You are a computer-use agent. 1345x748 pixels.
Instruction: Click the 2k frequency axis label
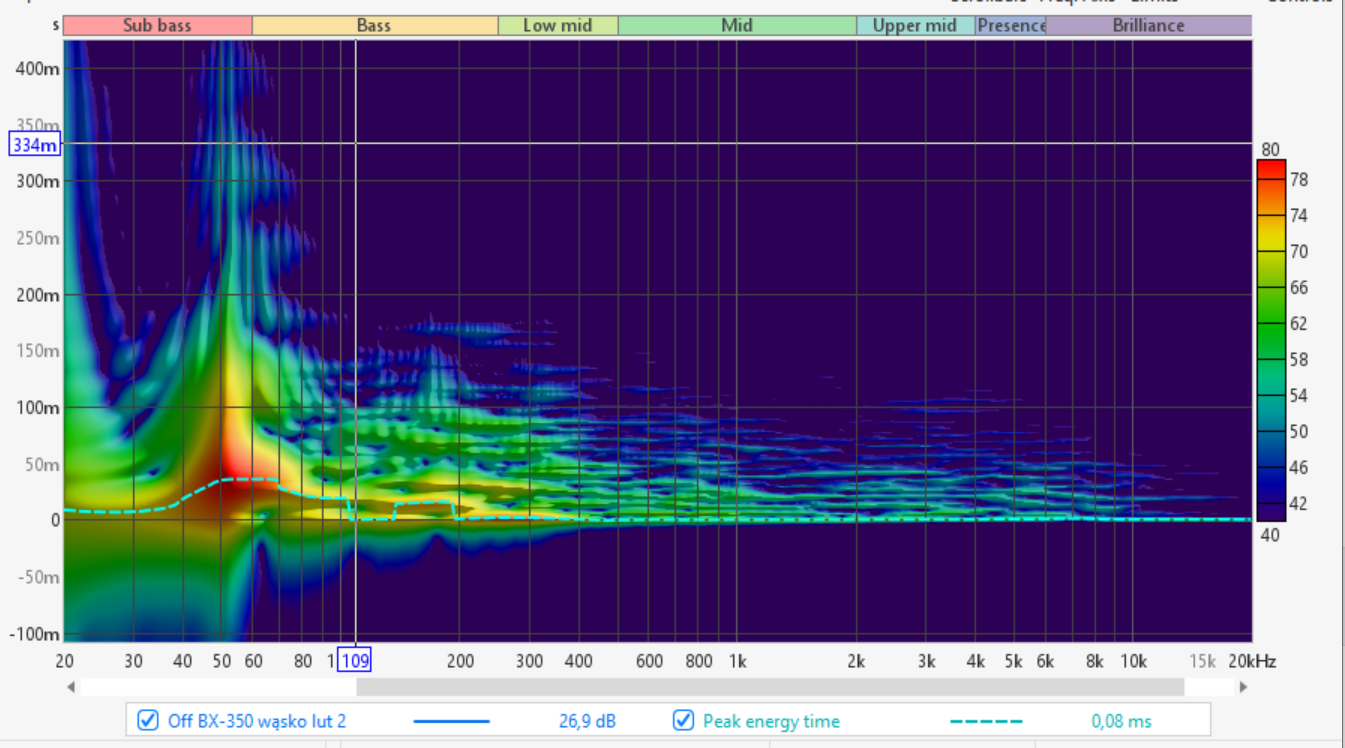coord(856,661)
